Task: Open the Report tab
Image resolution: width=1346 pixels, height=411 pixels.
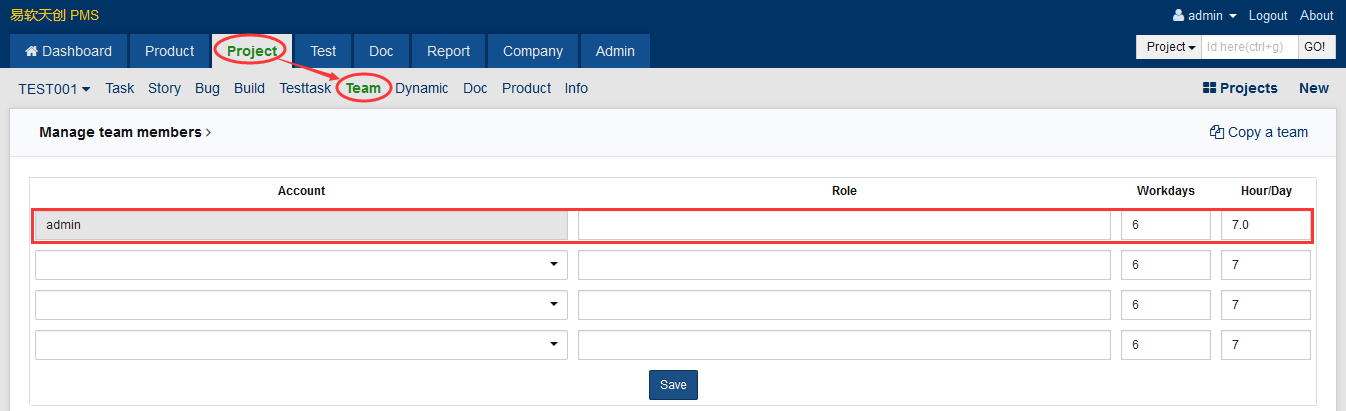Action: [448, 51]
